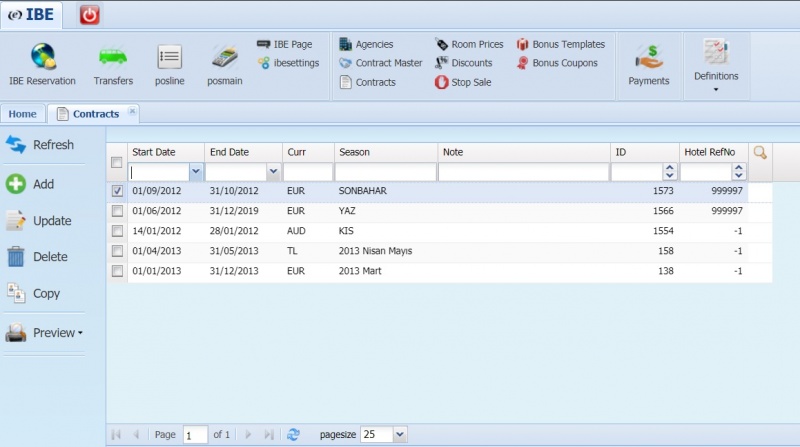Open the Contract Master item
The width and height of the screenshot is (800, 447).
pos(381,63)
